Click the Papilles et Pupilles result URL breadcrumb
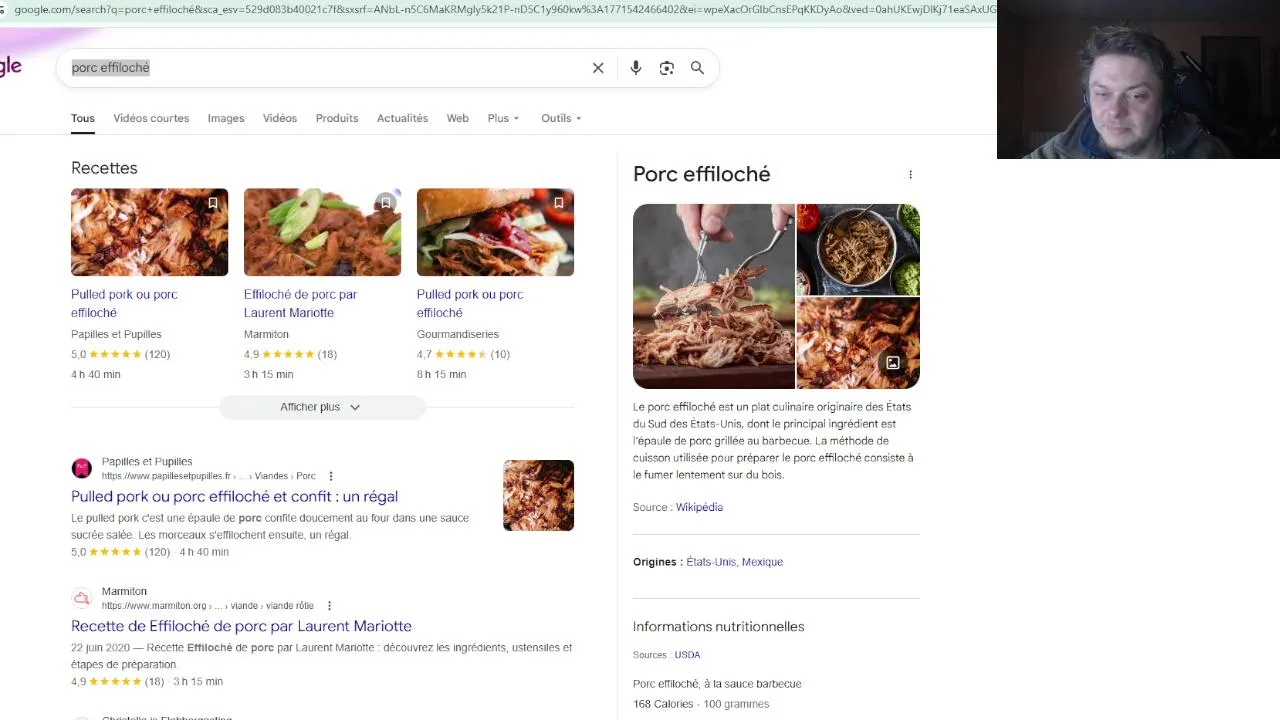The height and width of the screenshot is (720, 1280). pyautogui.click(x=208, y=476)
